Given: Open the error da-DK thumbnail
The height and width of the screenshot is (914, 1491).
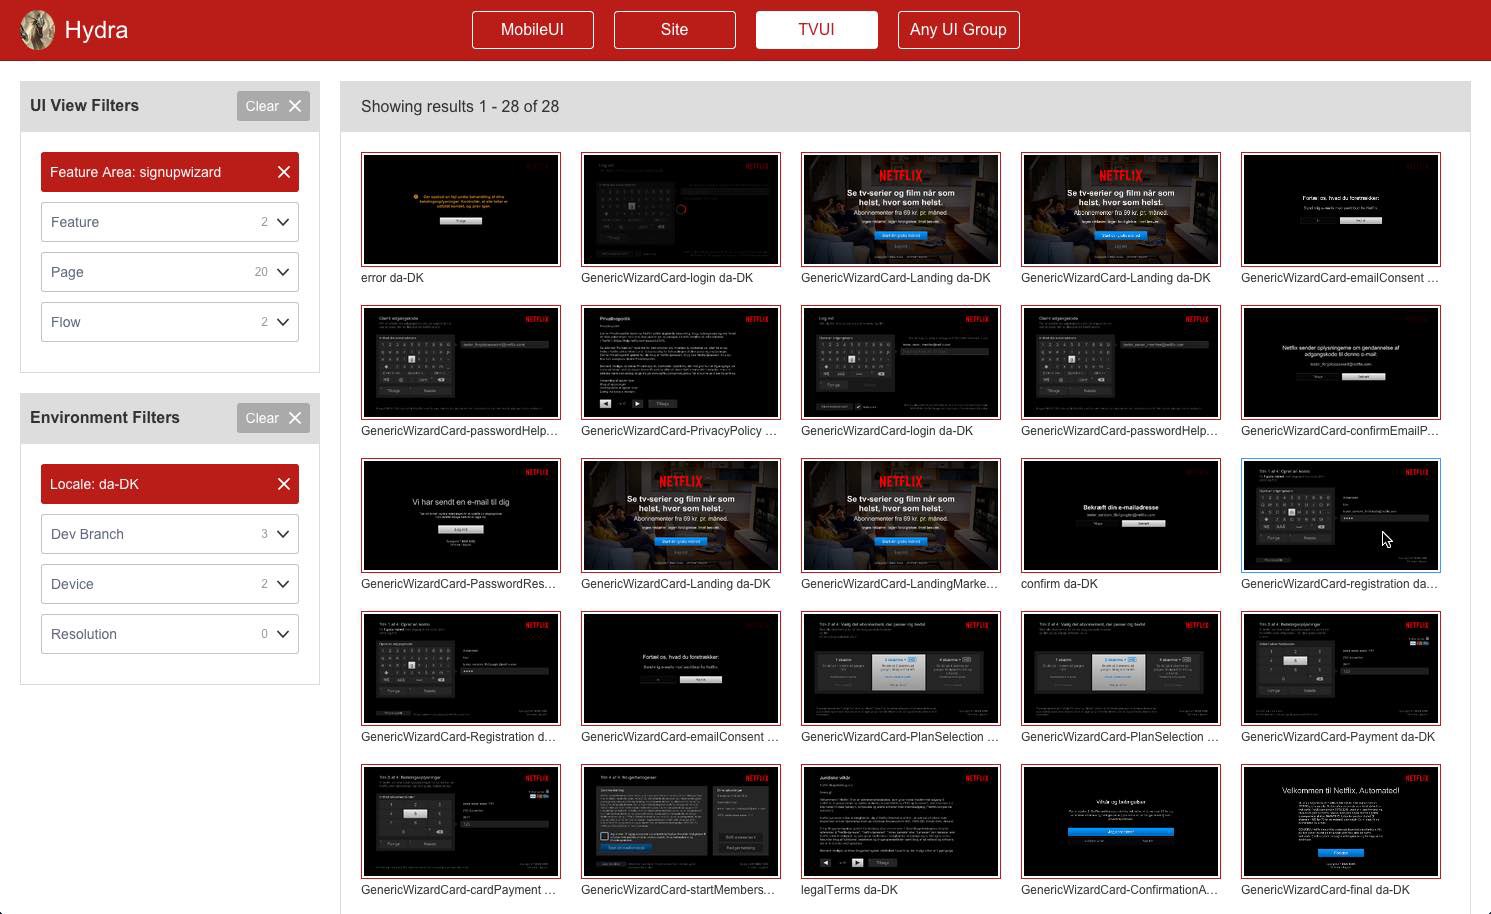Looking at the screenshot, I should 461,210.
